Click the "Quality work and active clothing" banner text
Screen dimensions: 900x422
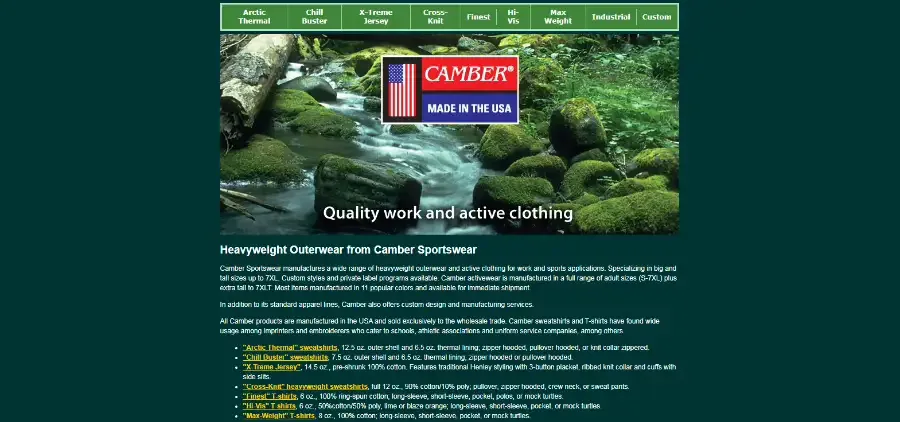448,214
